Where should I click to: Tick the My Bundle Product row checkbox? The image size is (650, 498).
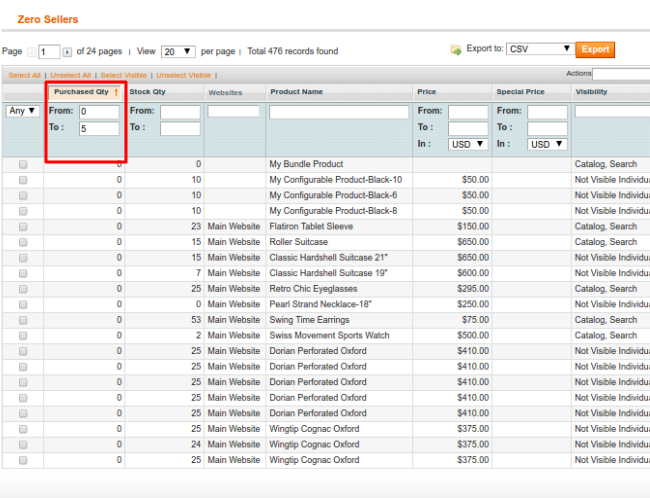coord(23,164)
